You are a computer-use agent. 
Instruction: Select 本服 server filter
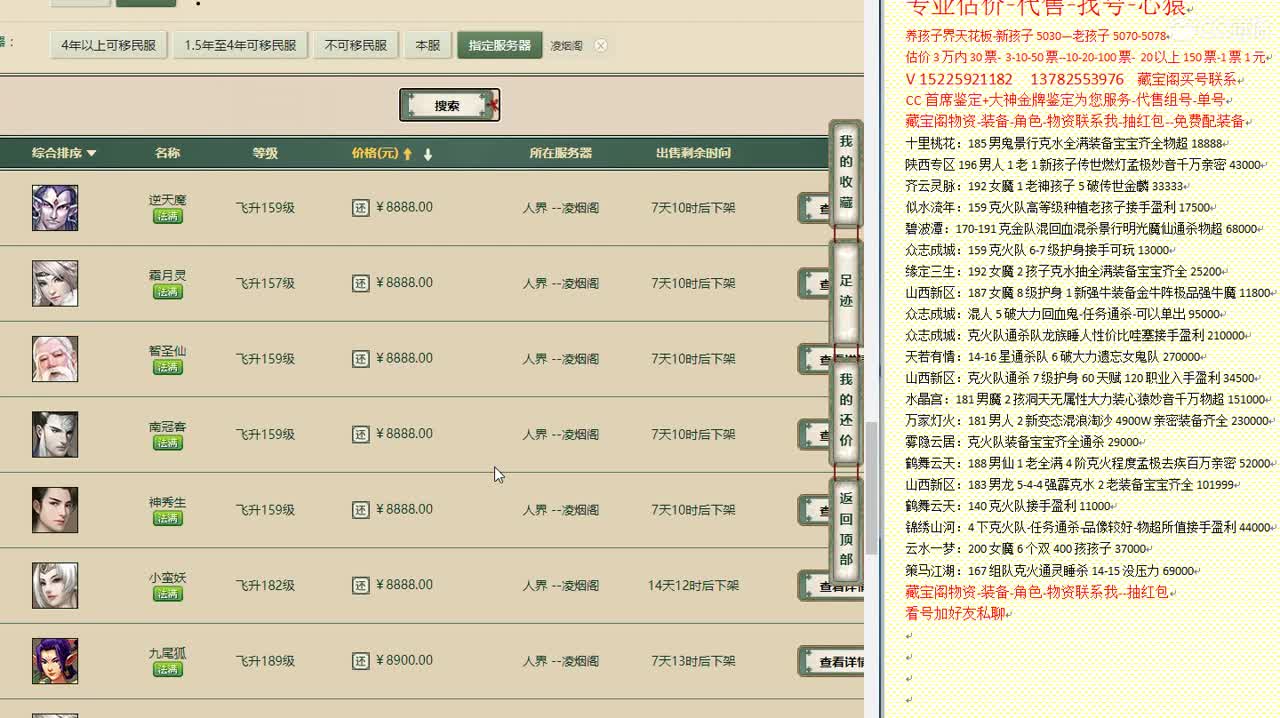point(428,45)
